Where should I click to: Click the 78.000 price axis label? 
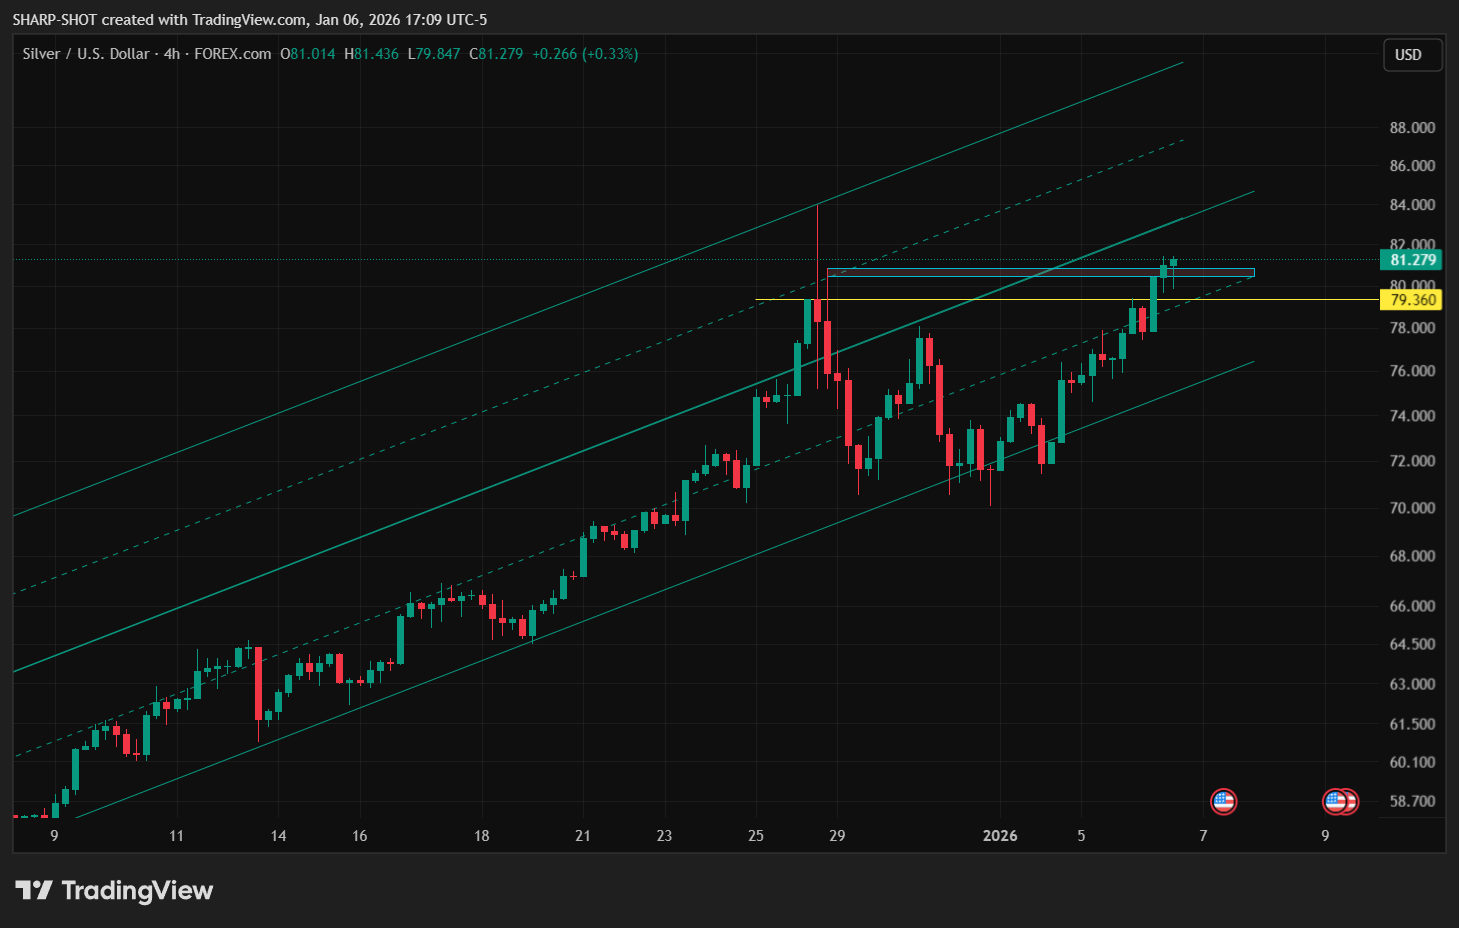pos(1412,328)
